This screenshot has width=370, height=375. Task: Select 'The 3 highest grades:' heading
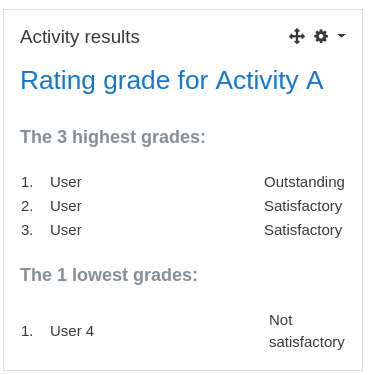pos(113,137)
